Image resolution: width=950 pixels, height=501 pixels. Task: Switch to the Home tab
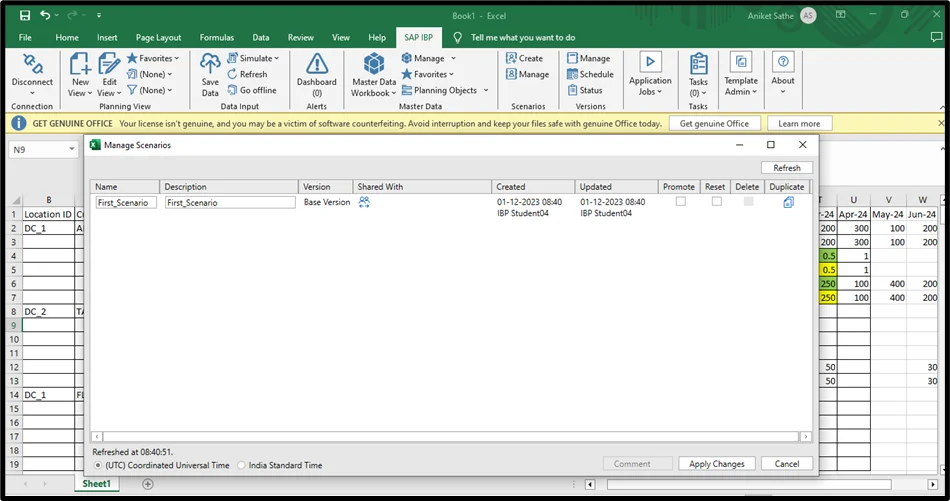pyautogui.click(x=67, y=38)
